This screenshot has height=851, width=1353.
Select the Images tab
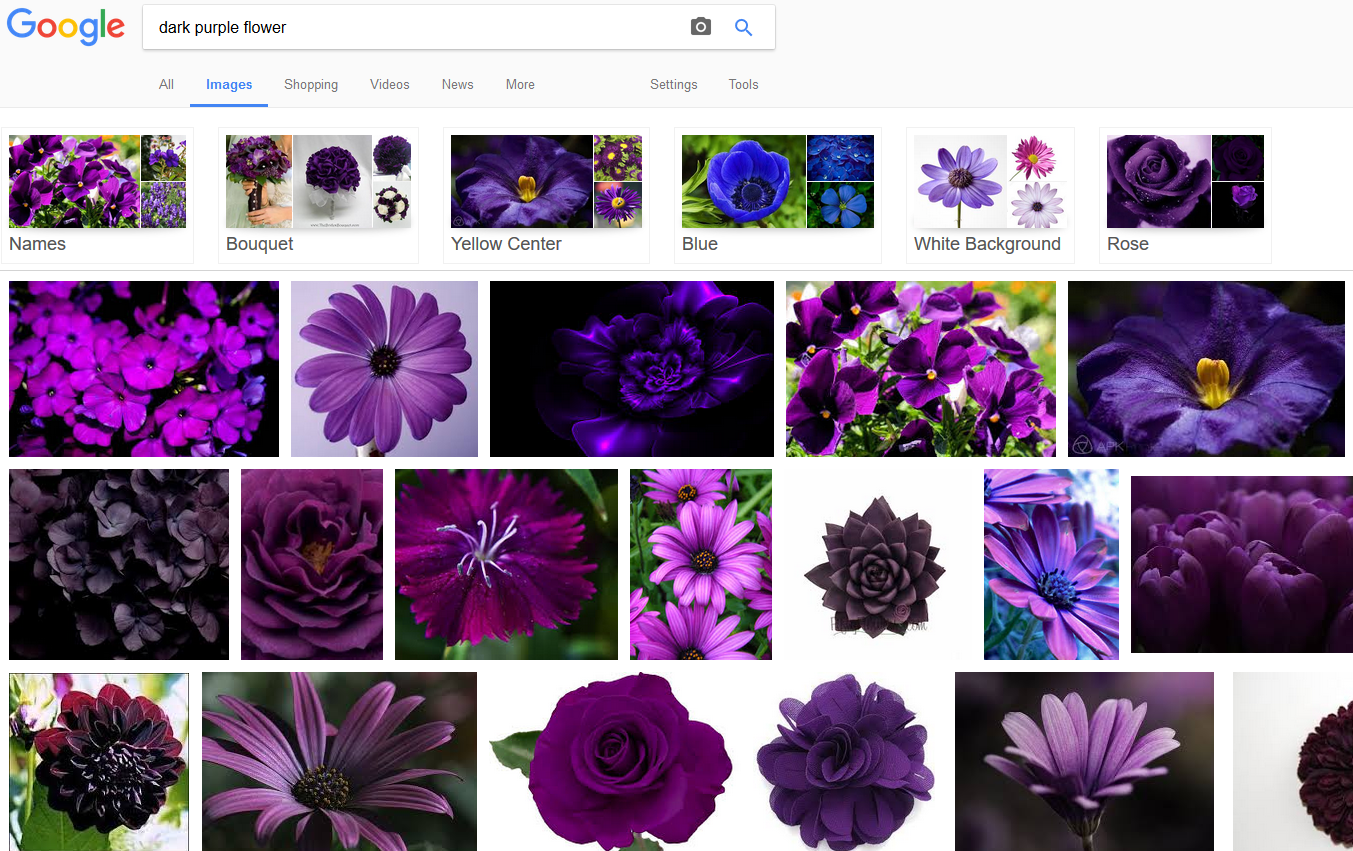[229, 84]
